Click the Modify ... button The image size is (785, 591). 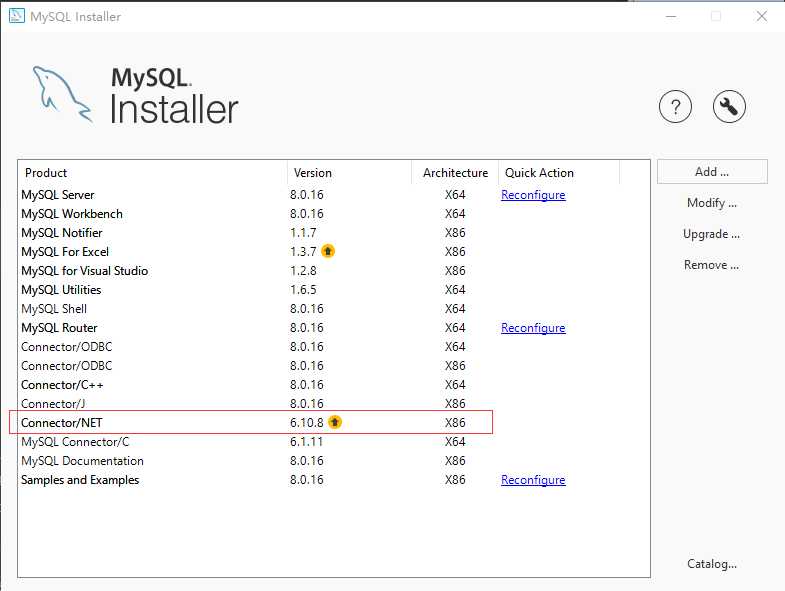click(x=712, y=203)
